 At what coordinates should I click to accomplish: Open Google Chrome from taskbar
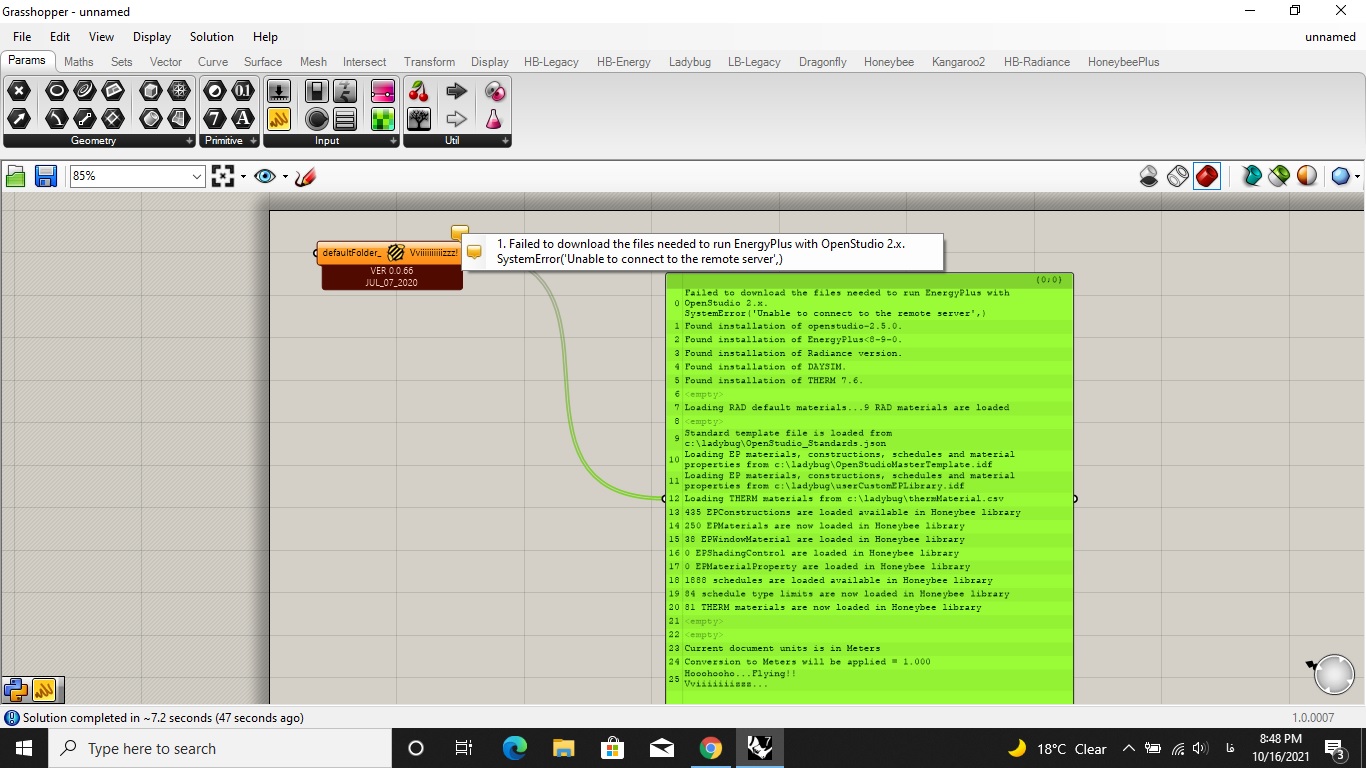pos(711,748)
